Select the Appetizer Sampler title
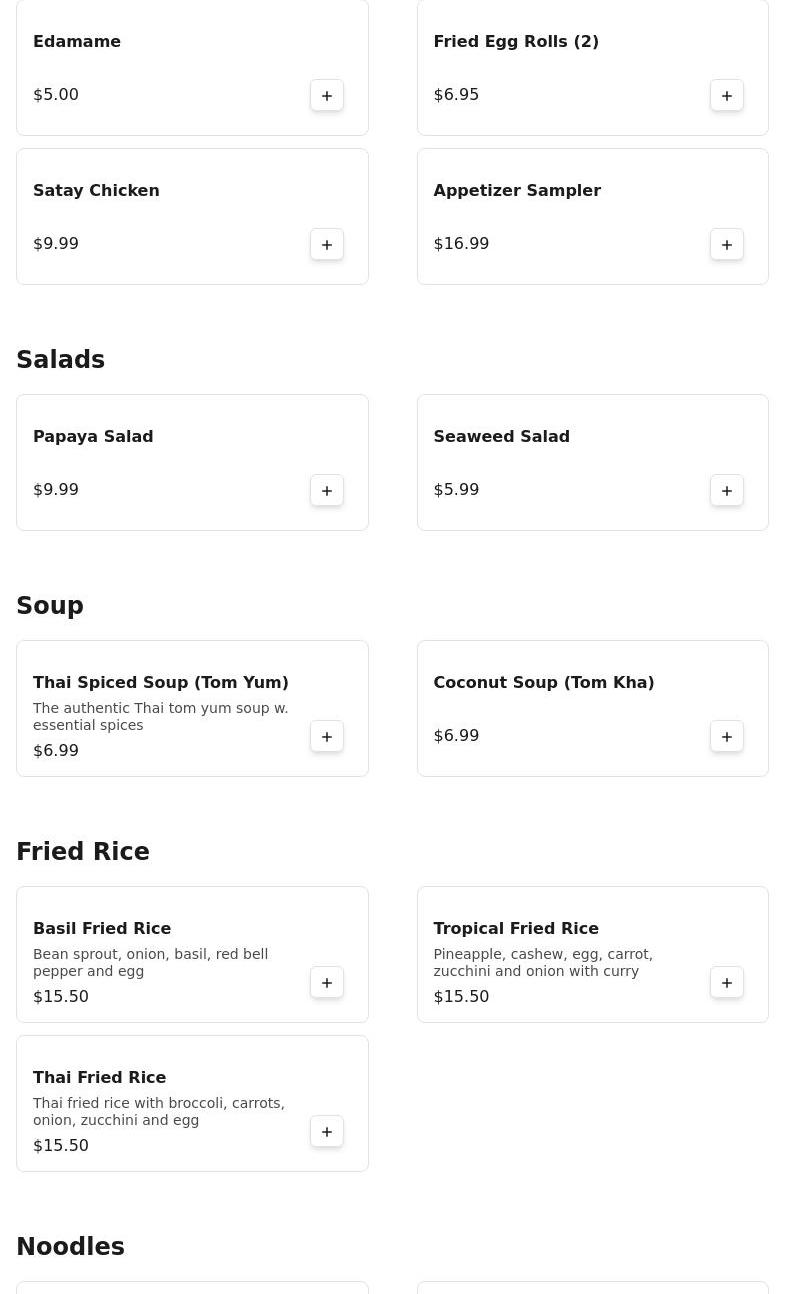 (x=516, y=190)
